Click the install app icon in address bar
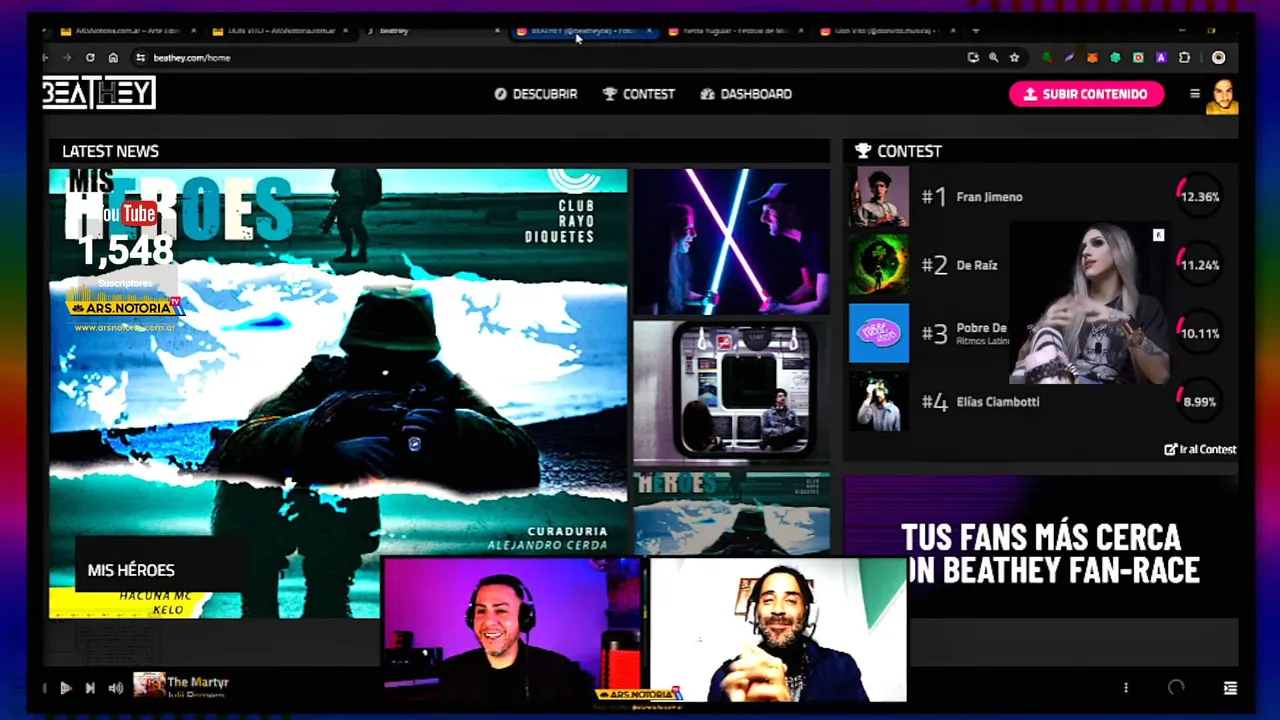This screenshot has height=720, width=1280. coord(973,58)
